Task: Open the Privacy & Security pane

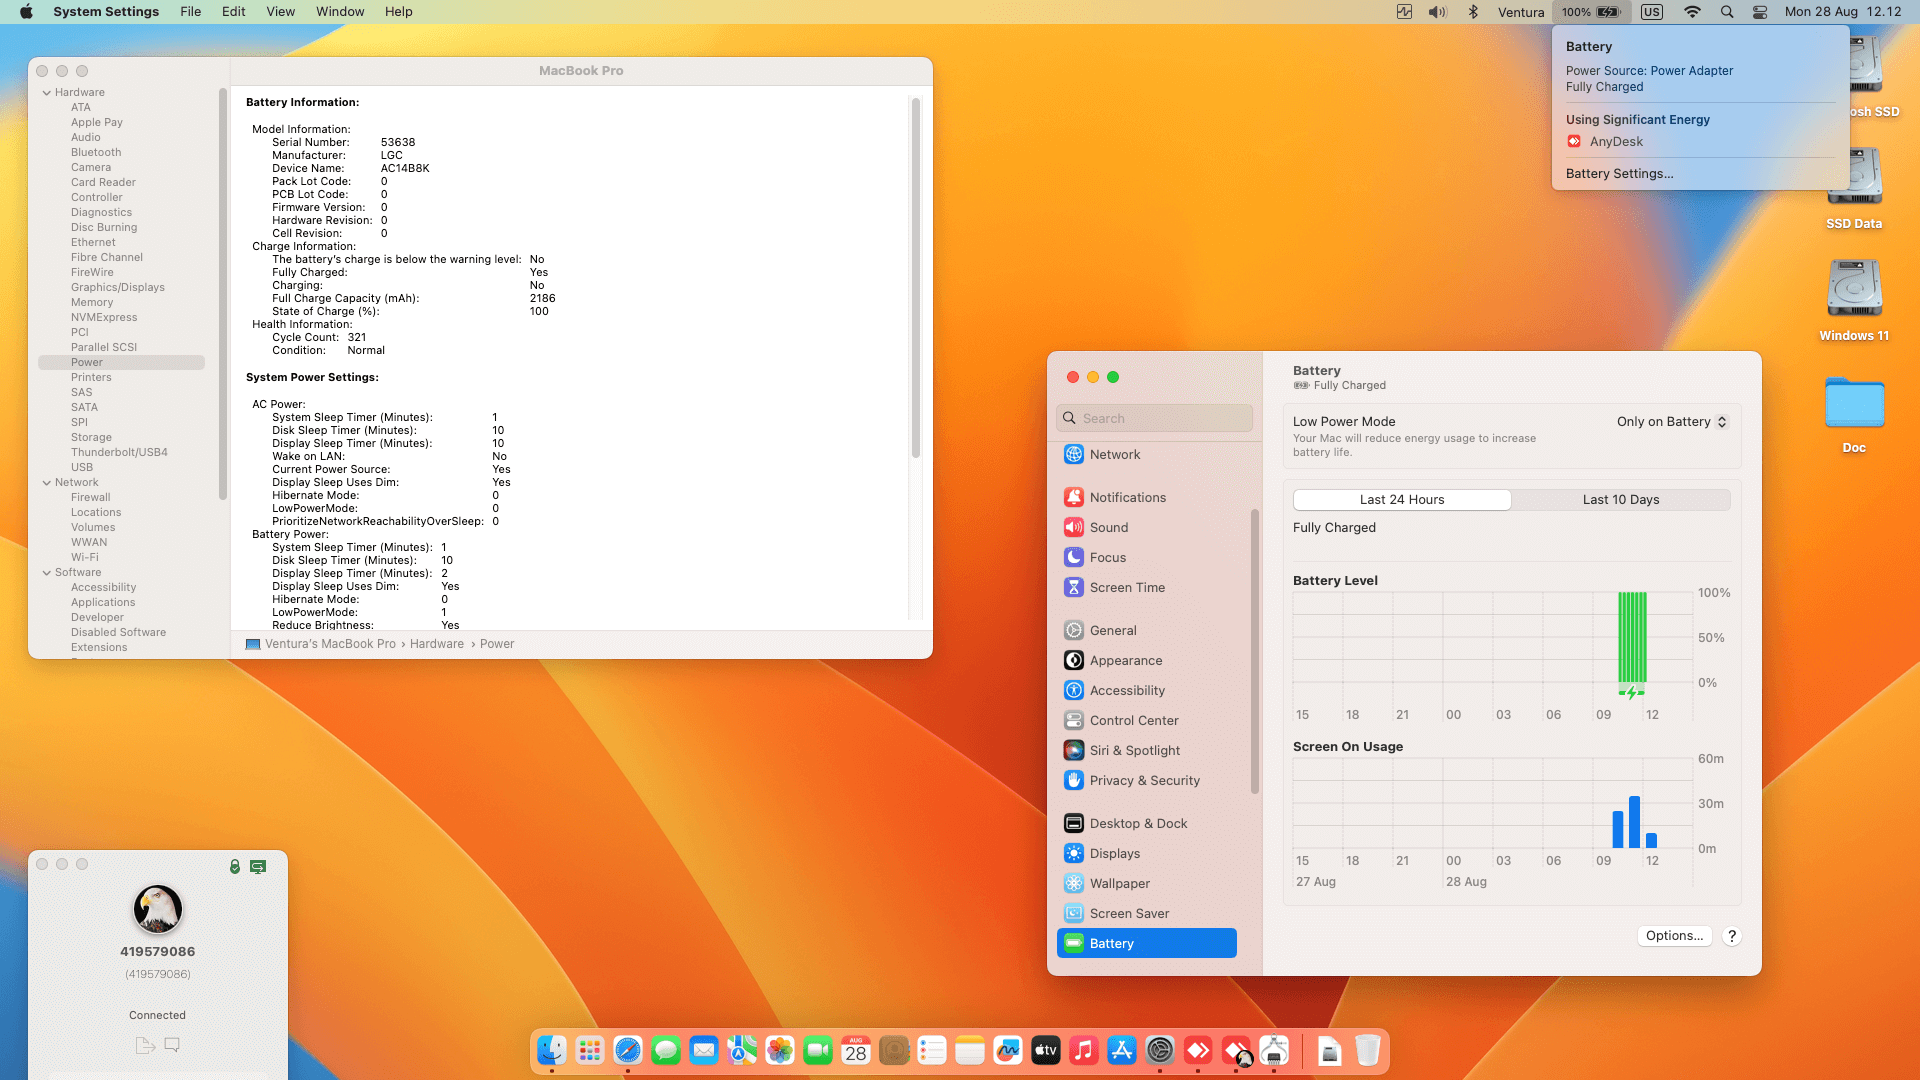Action: pyautogui.click(x=1144, y=780)
